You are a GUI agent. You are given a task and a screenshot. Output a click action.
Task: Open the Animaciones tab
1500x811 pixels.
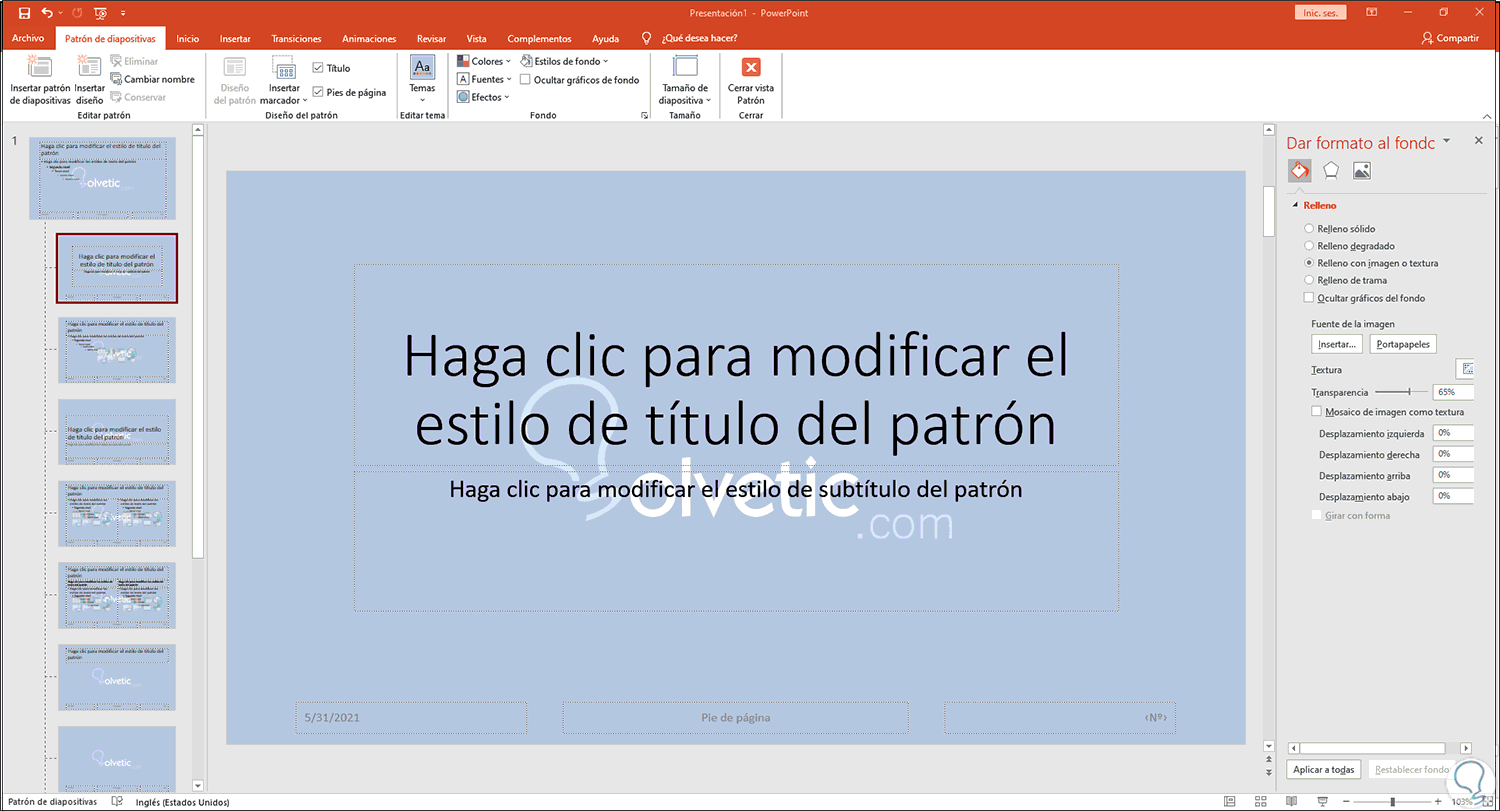369,39
